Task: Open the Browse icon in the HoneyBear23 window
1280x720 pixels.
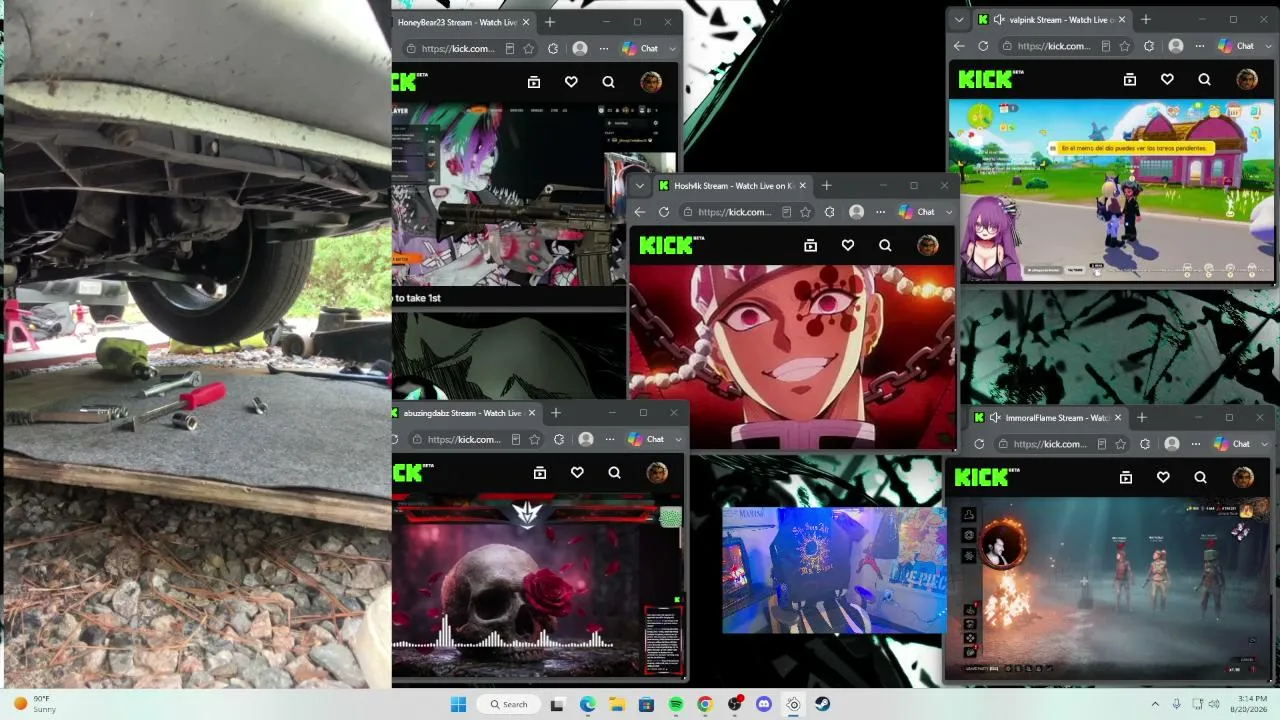Action: coord(534,82)
